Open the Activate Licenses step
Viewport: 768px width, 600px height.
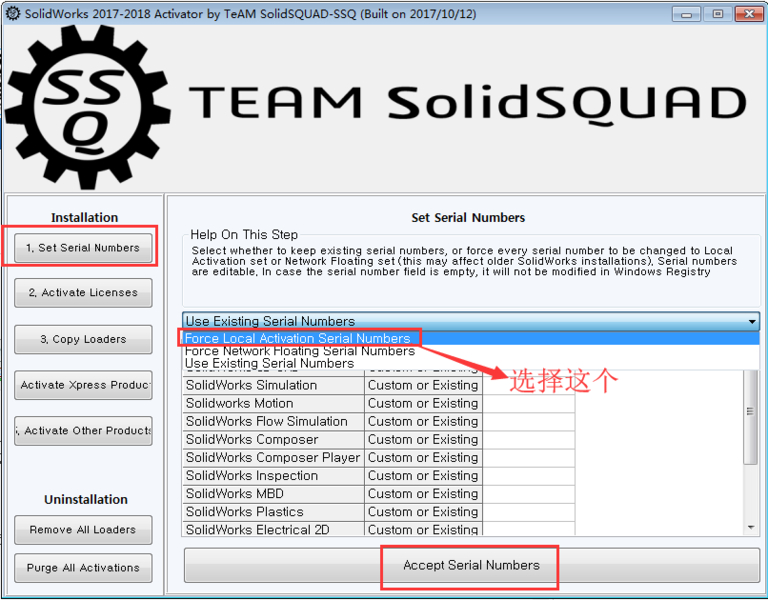(x=83, y=292)
